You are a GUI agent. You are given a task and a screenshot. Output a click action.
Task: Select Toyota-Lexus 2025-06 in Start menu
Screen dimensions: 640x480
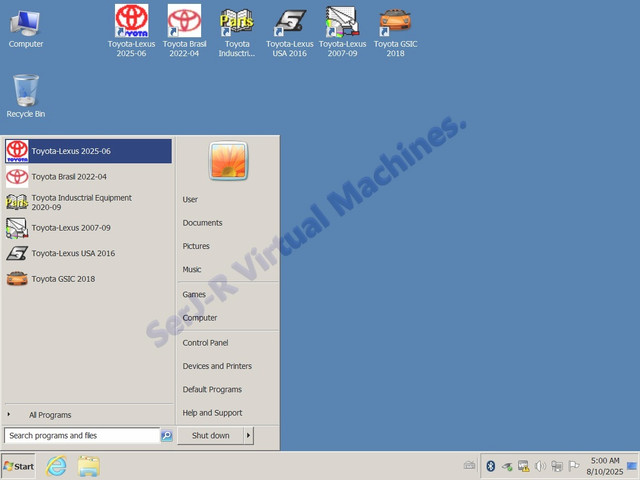[x=88, y=151]
